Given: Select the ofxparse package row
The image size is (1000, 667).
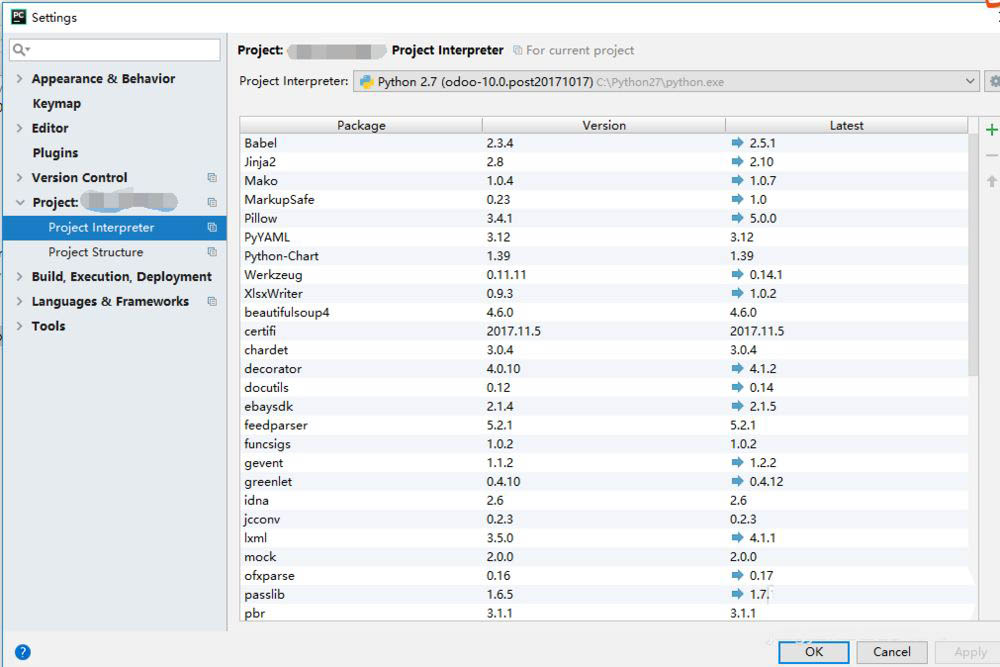Looking at the screenshot, I should (604, 576).
